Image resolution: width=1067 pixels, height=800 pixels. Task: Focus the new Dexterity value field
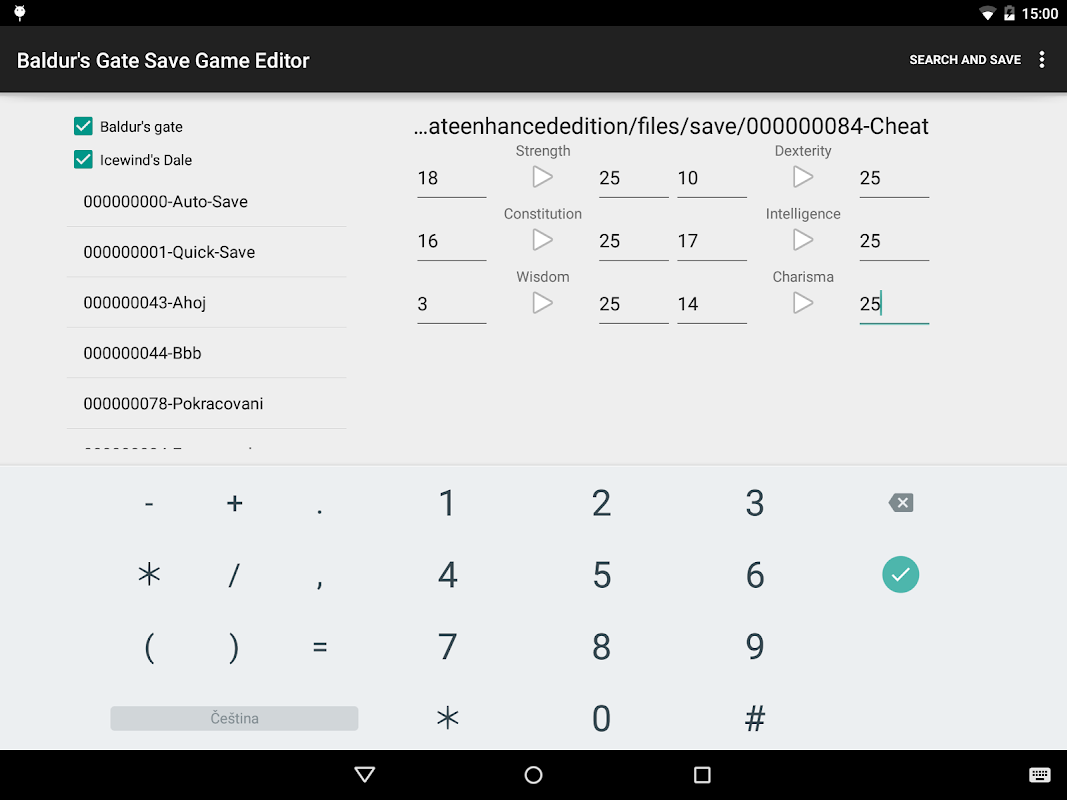[x=894, y=178]
